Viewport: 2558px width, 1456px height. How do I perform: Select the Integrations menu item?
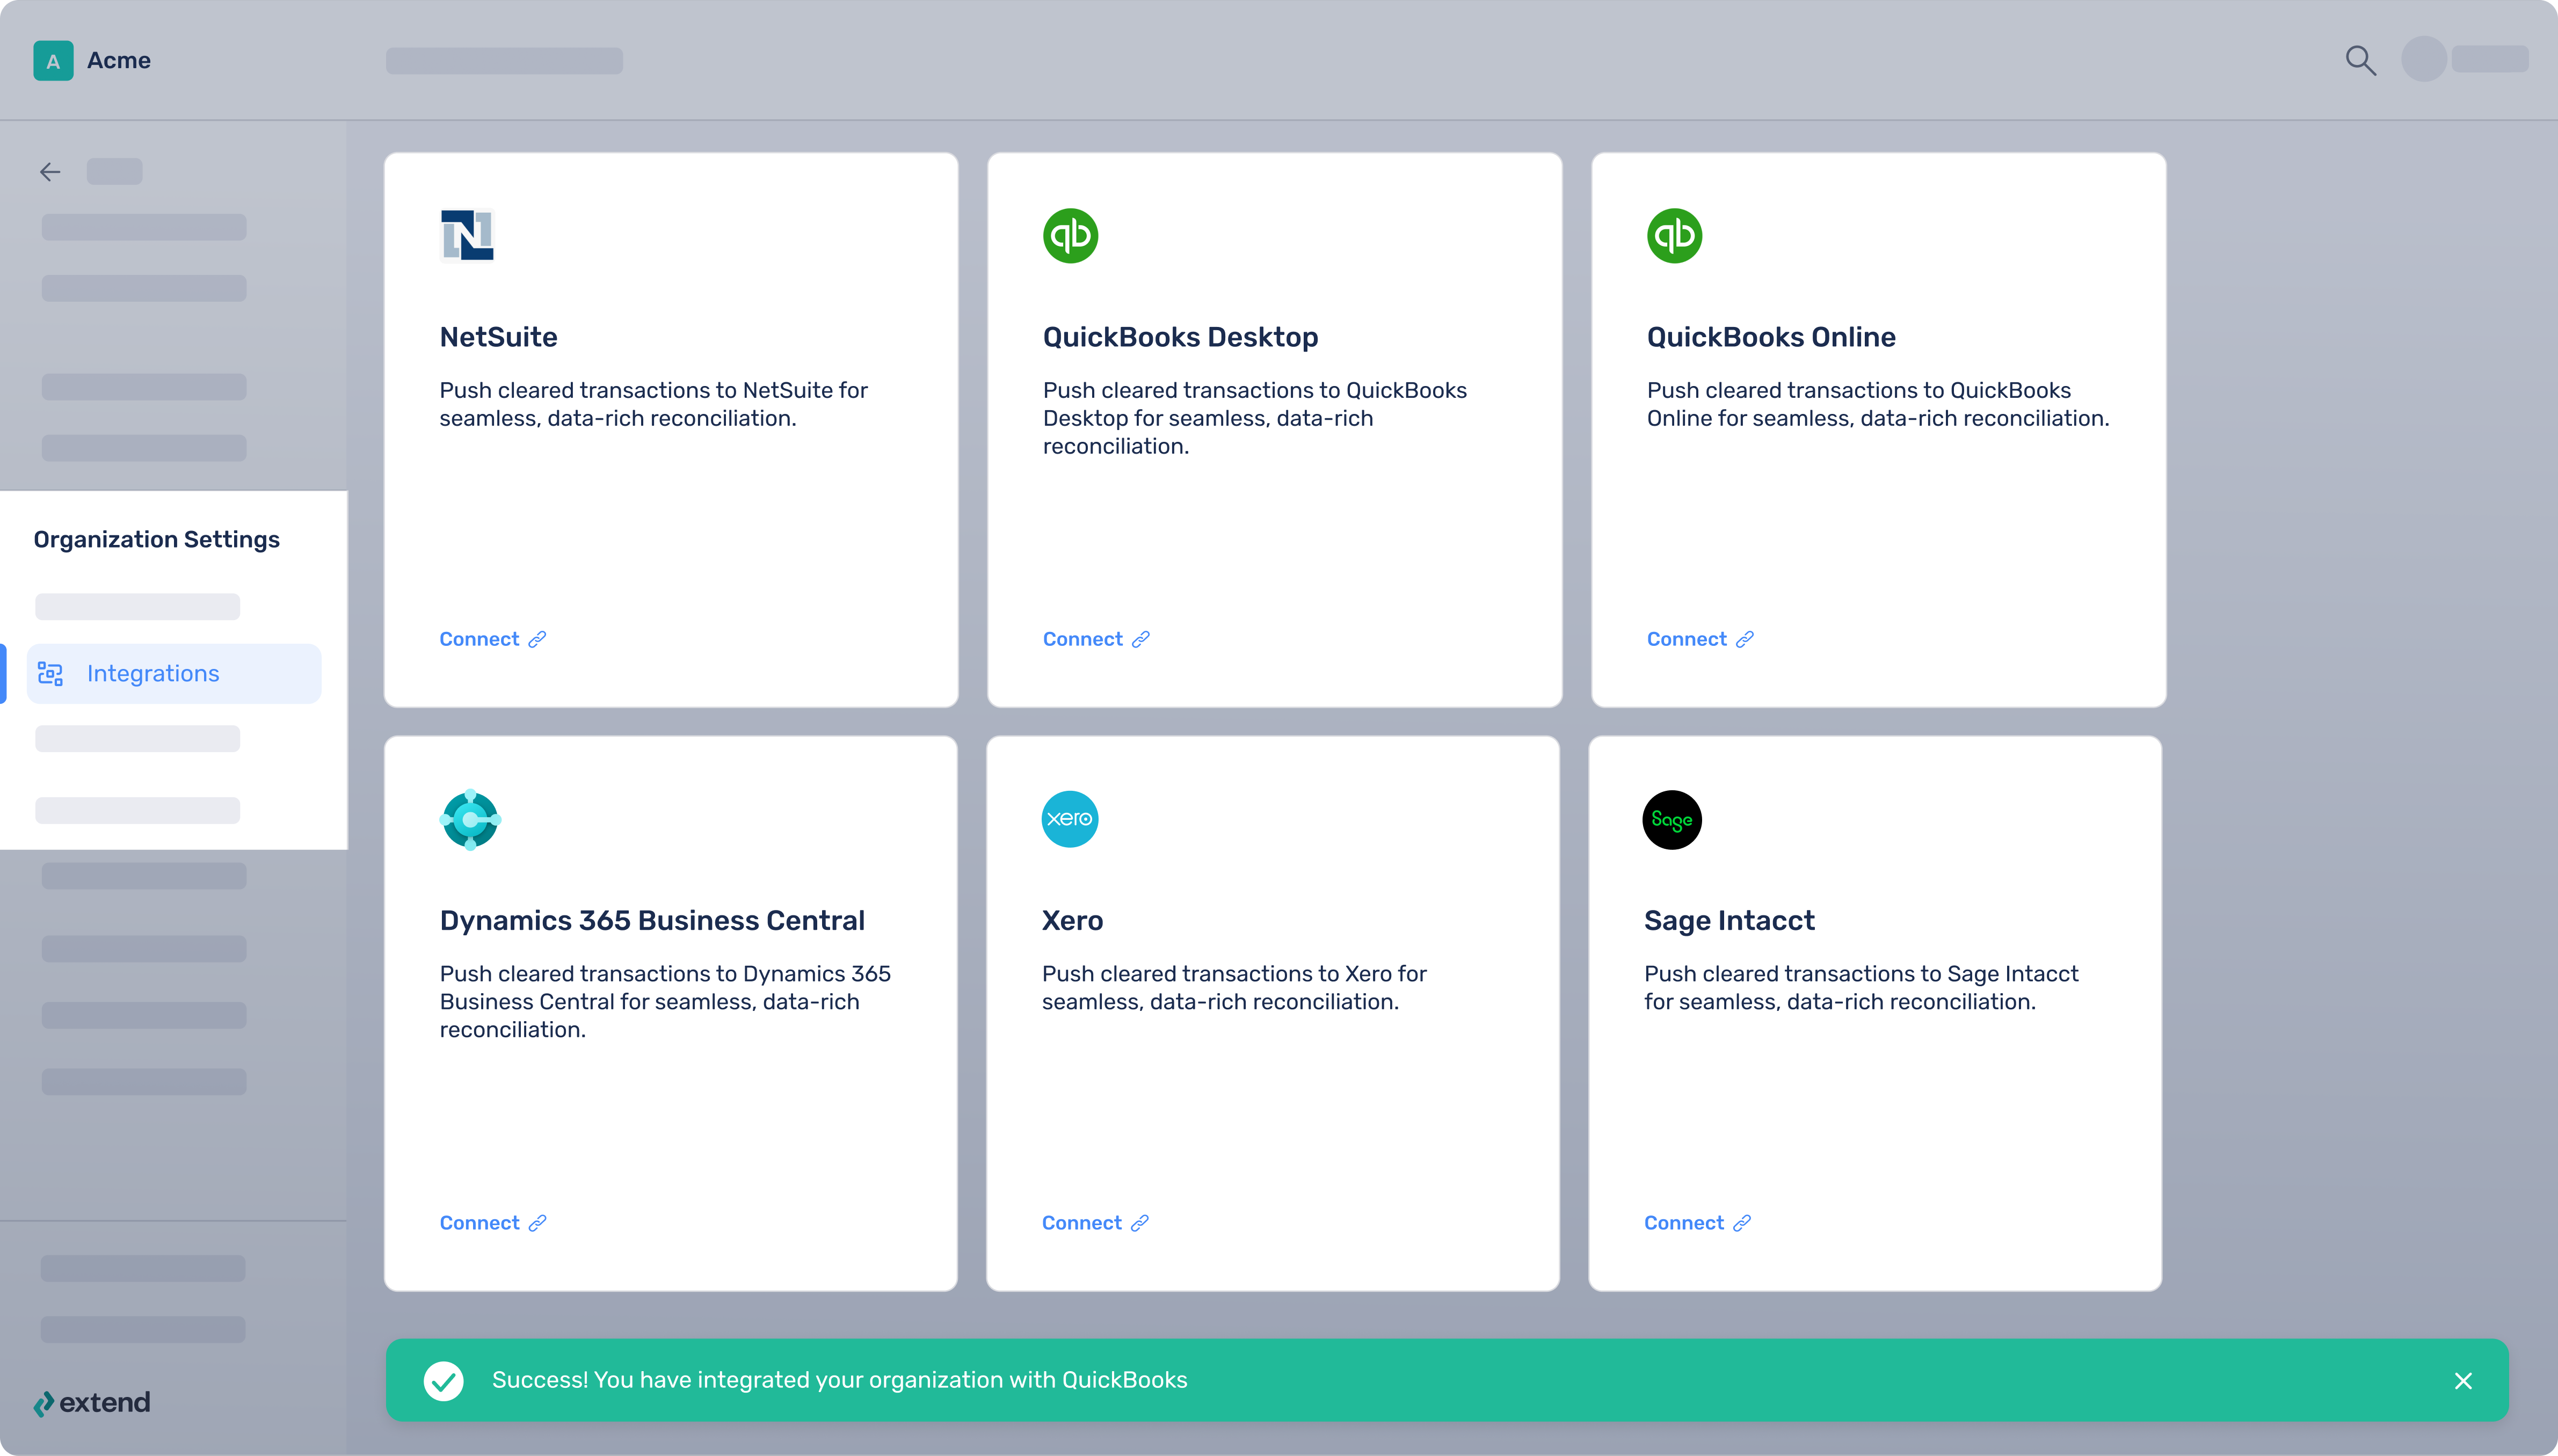pyautogui.click(x=174, y=674)
